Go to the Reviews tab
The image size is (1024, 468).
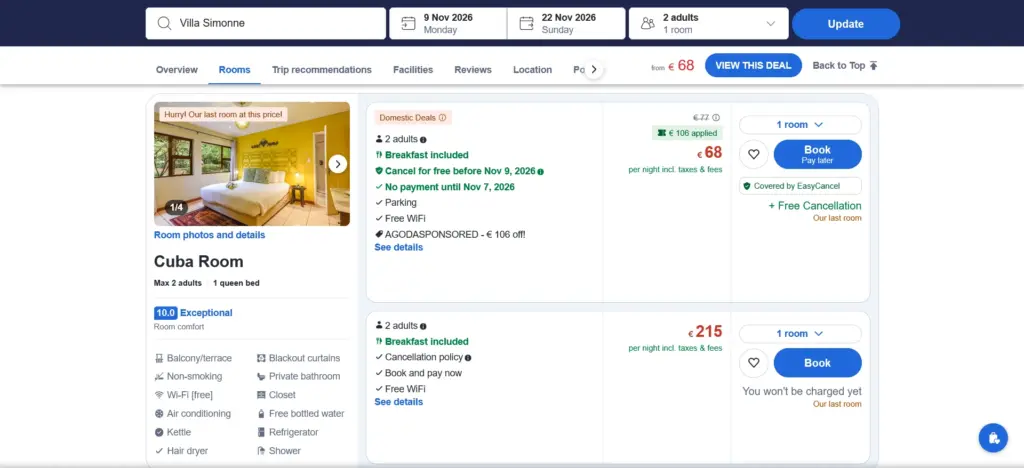click(x=473, y=70)
